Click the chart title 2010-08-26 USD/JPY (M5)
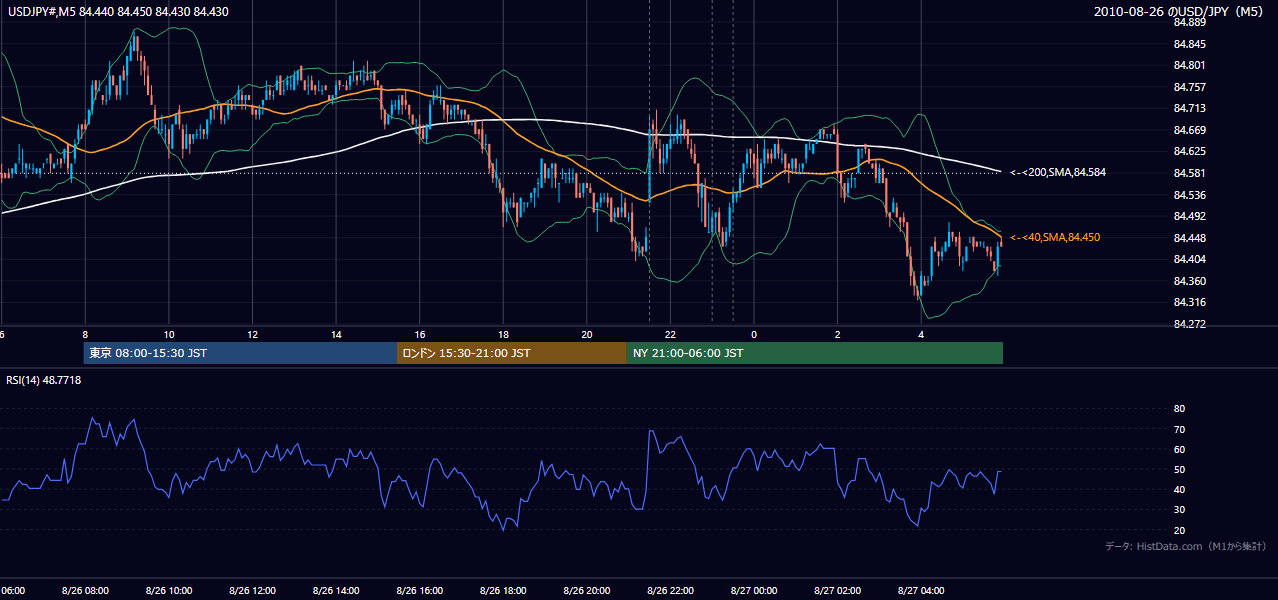This screenshot has height=600, width=1278. [1180, 12]
